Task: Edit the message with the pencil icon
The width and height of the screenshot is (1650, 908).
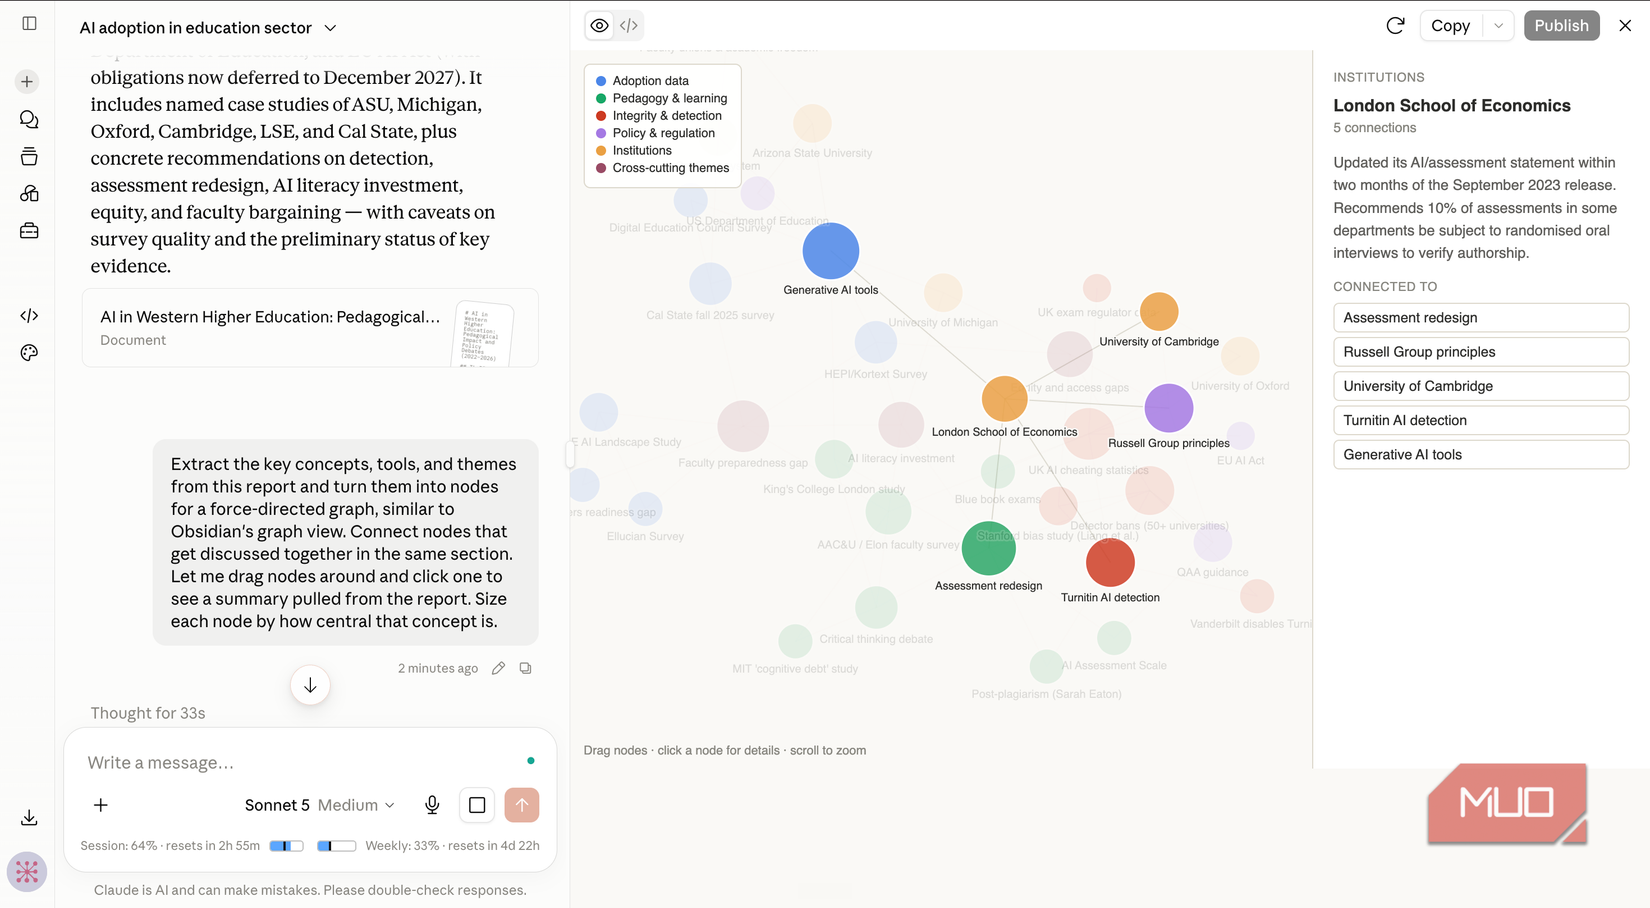Action: pyautogui.click(x=498, y=668)
